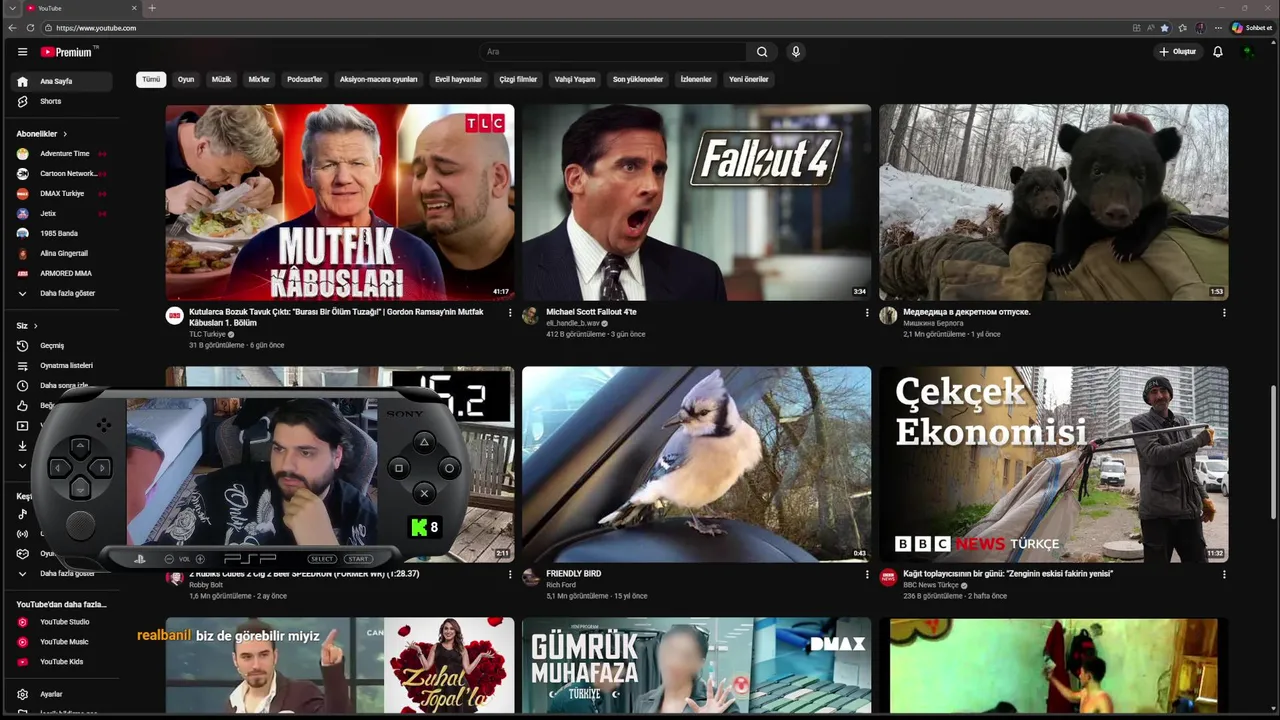Open the Cartoon Network subscription

click(x=62, y=173)
